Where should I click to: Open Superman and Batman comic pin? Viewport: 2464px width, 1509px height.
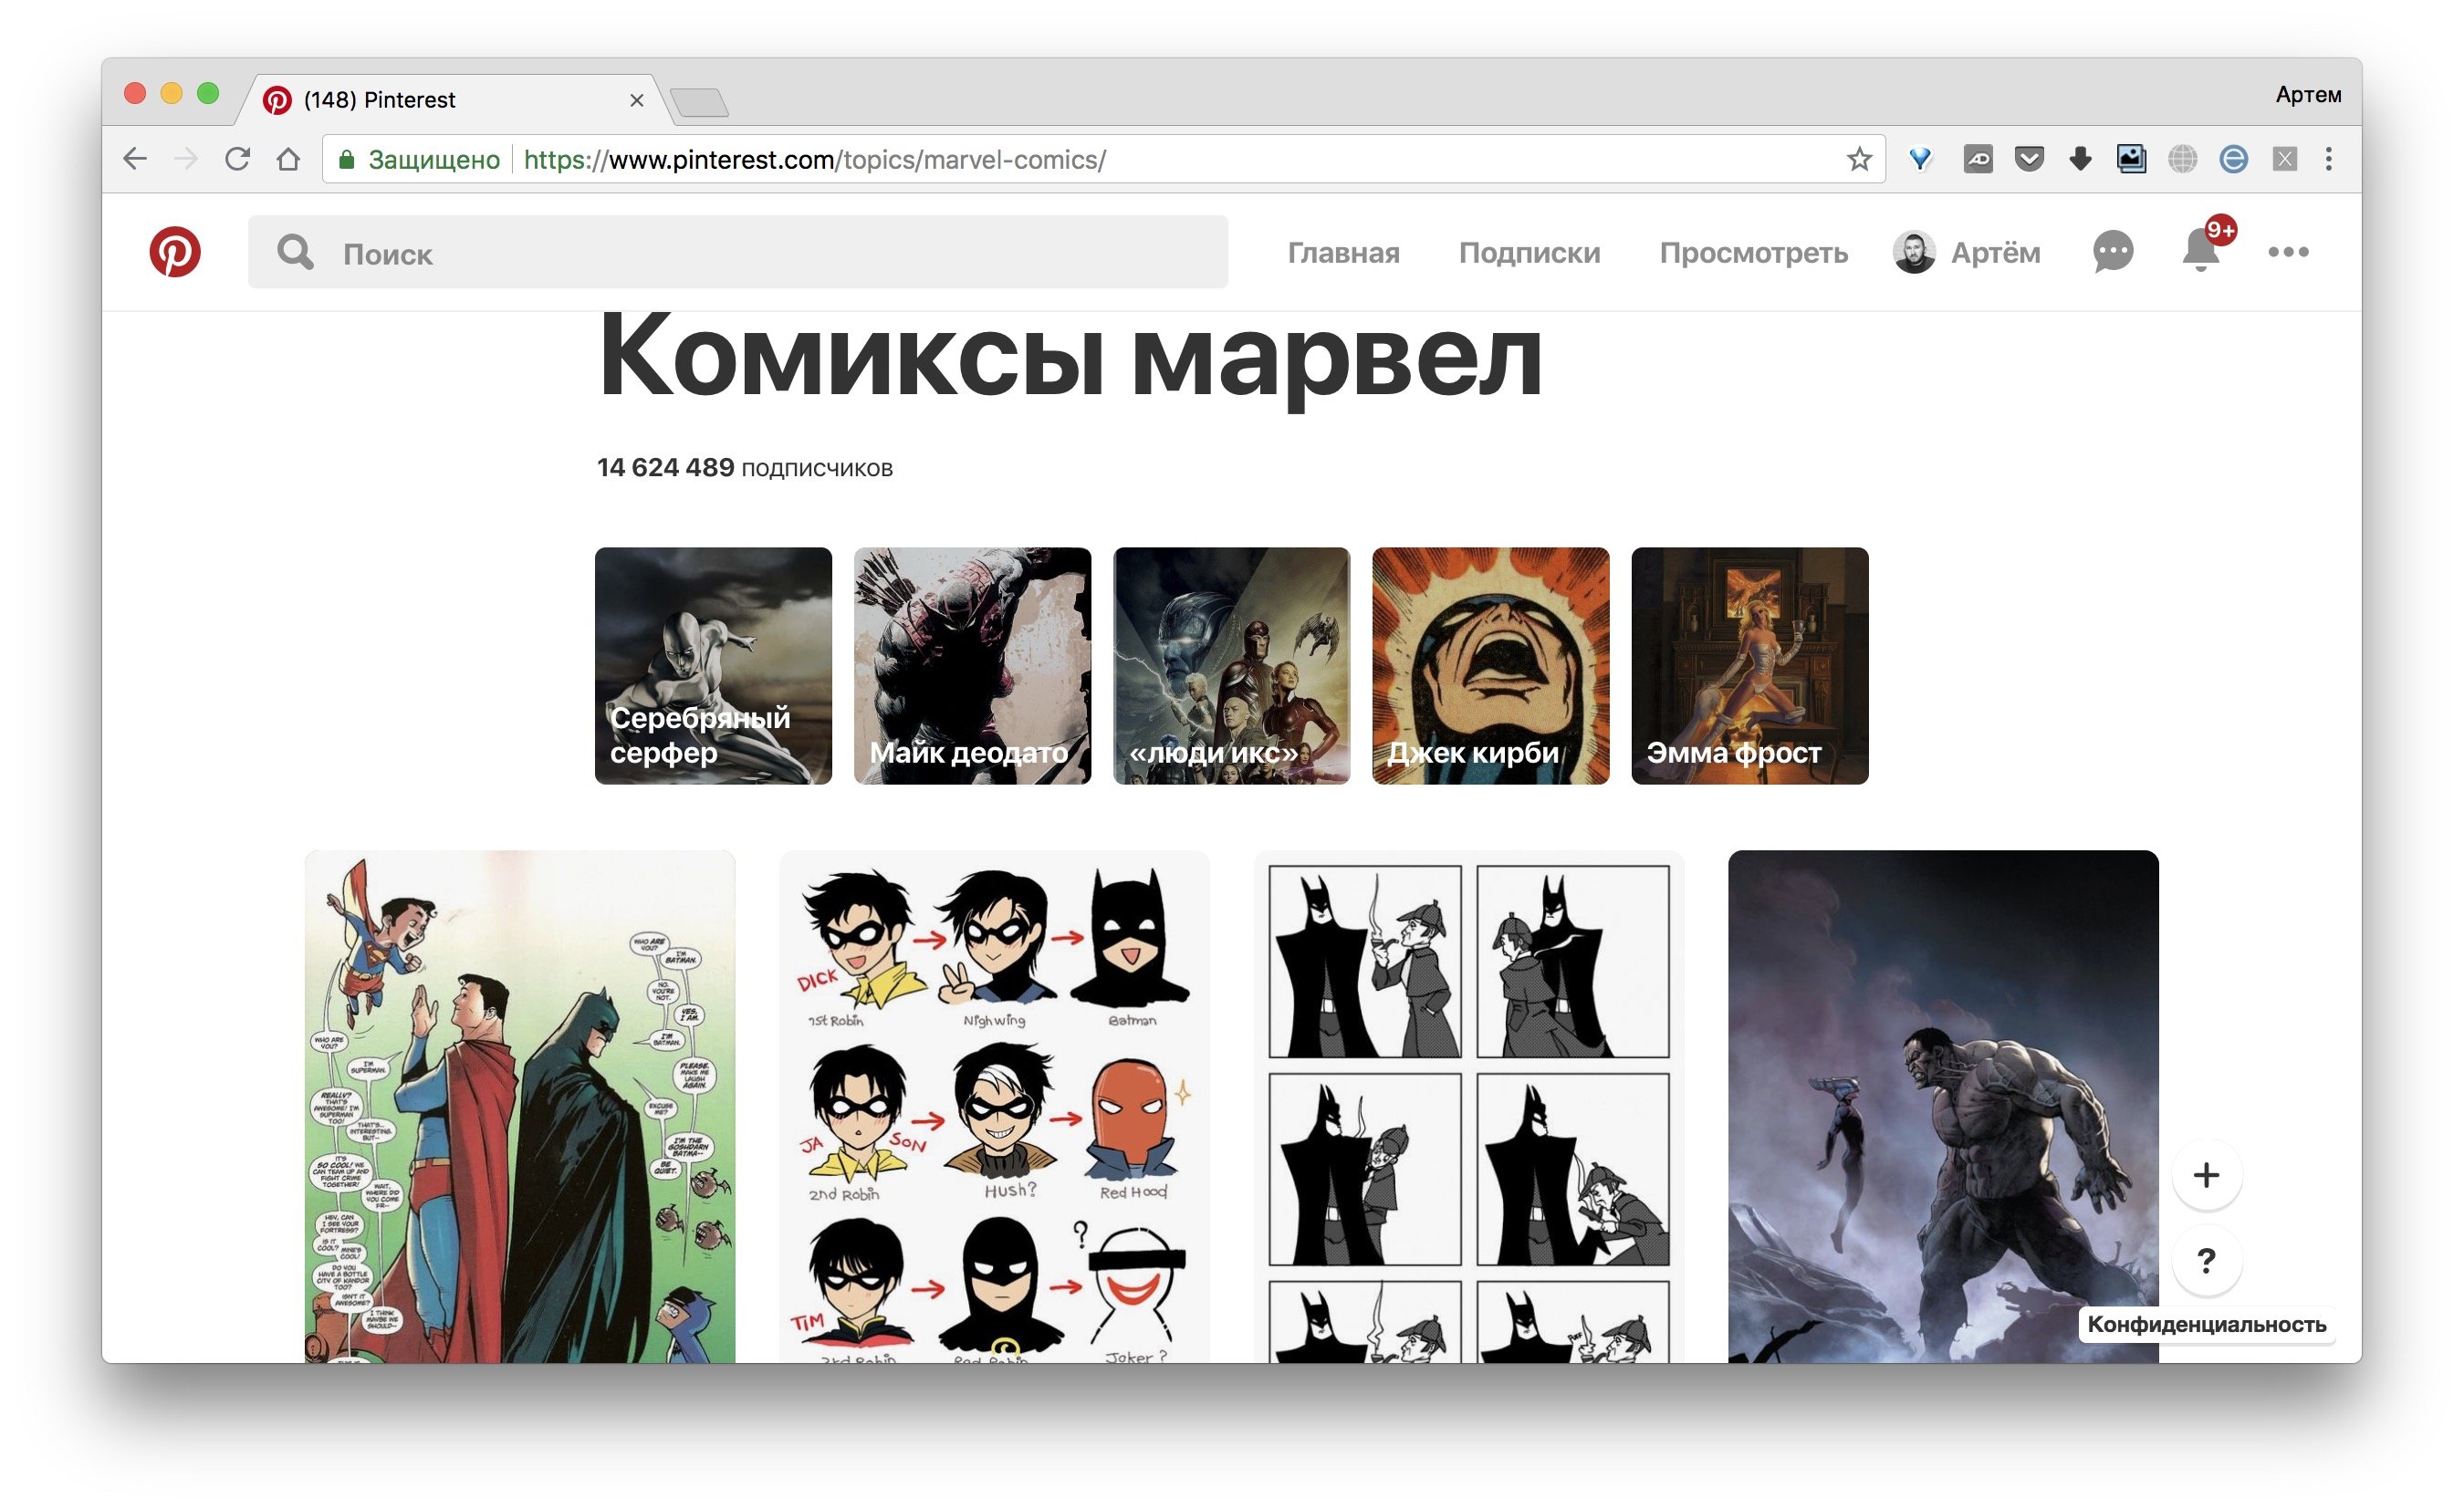[x=520, y=1106]
